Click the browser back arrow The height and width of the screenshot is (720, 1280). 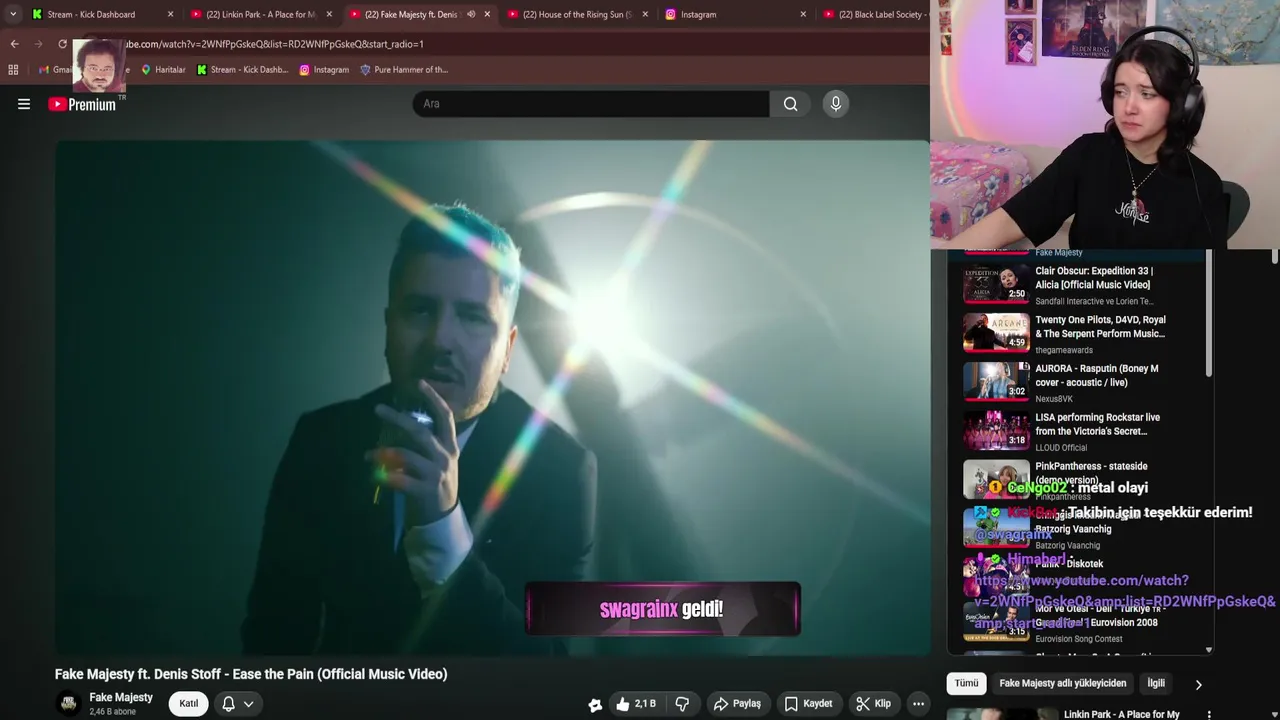[x=14, y=44]
